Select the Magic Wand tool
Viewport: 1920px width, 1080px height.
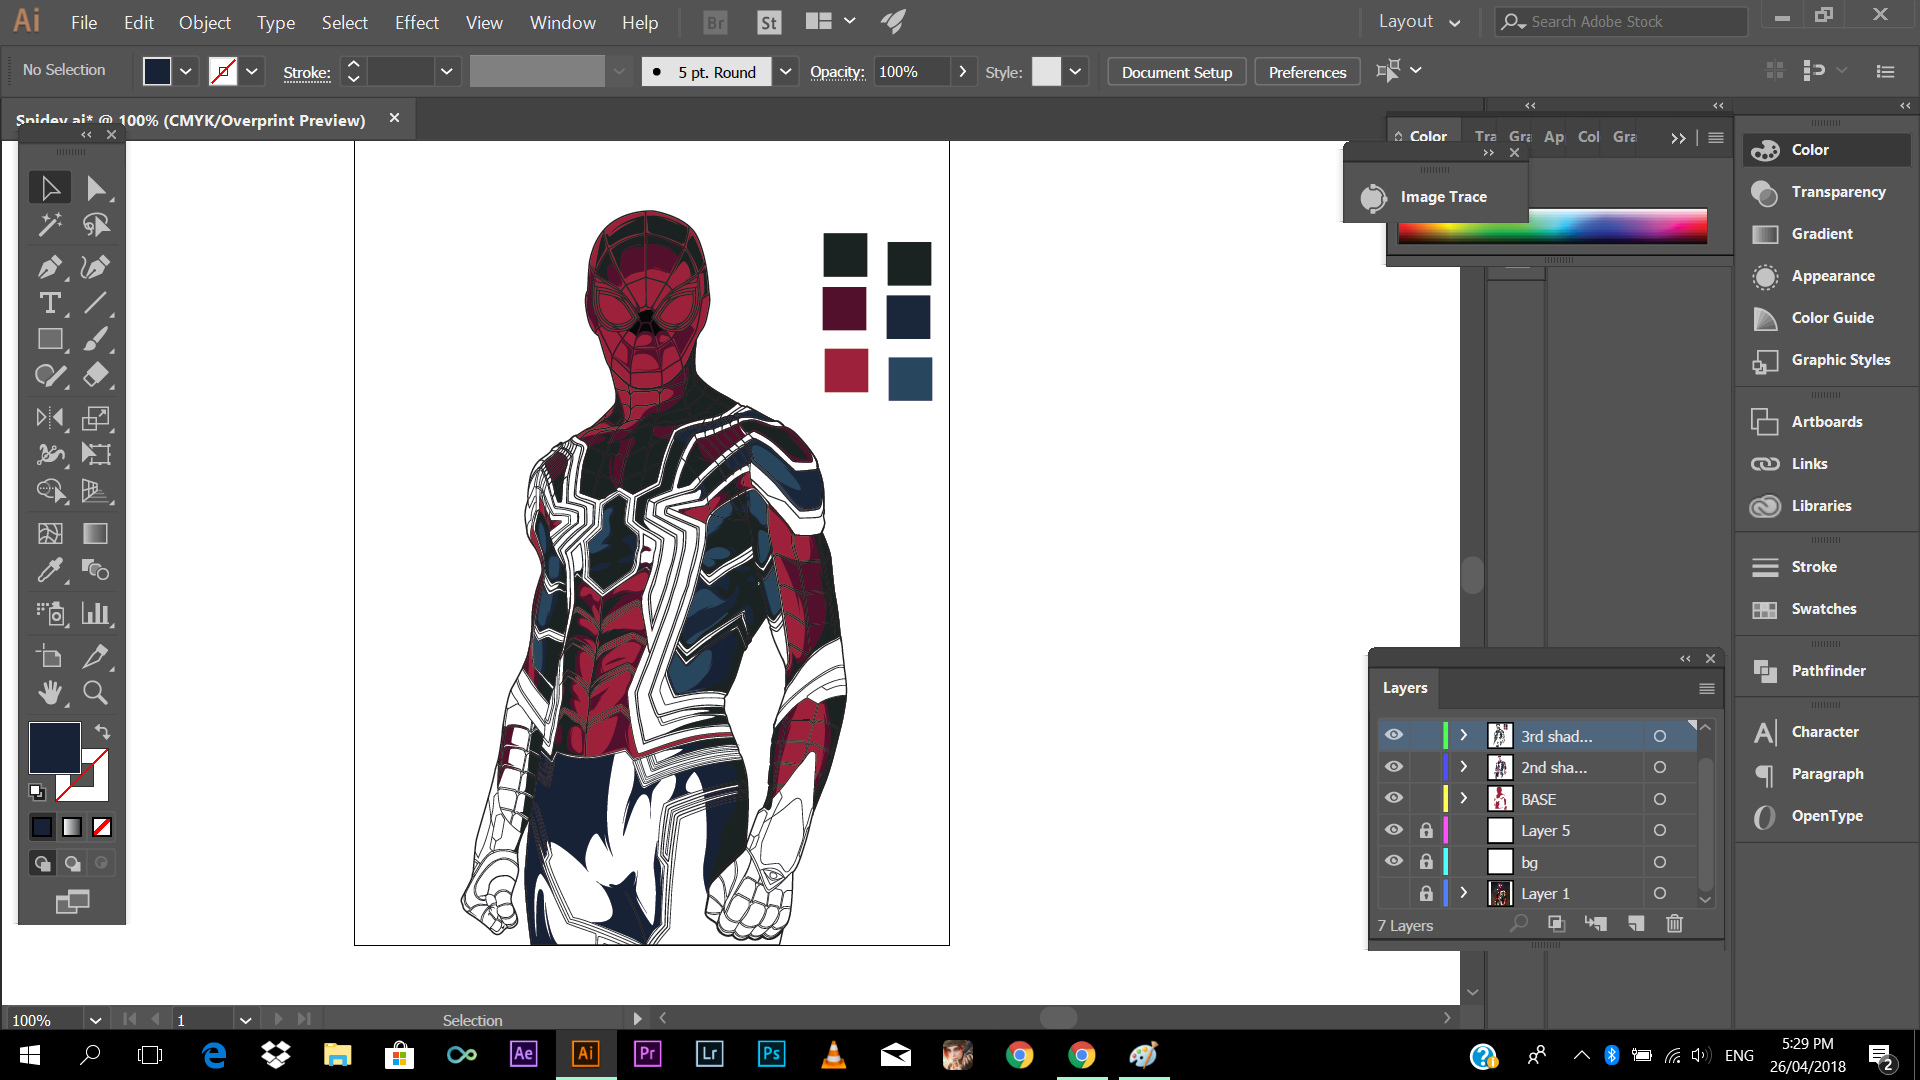pos(50,225)
